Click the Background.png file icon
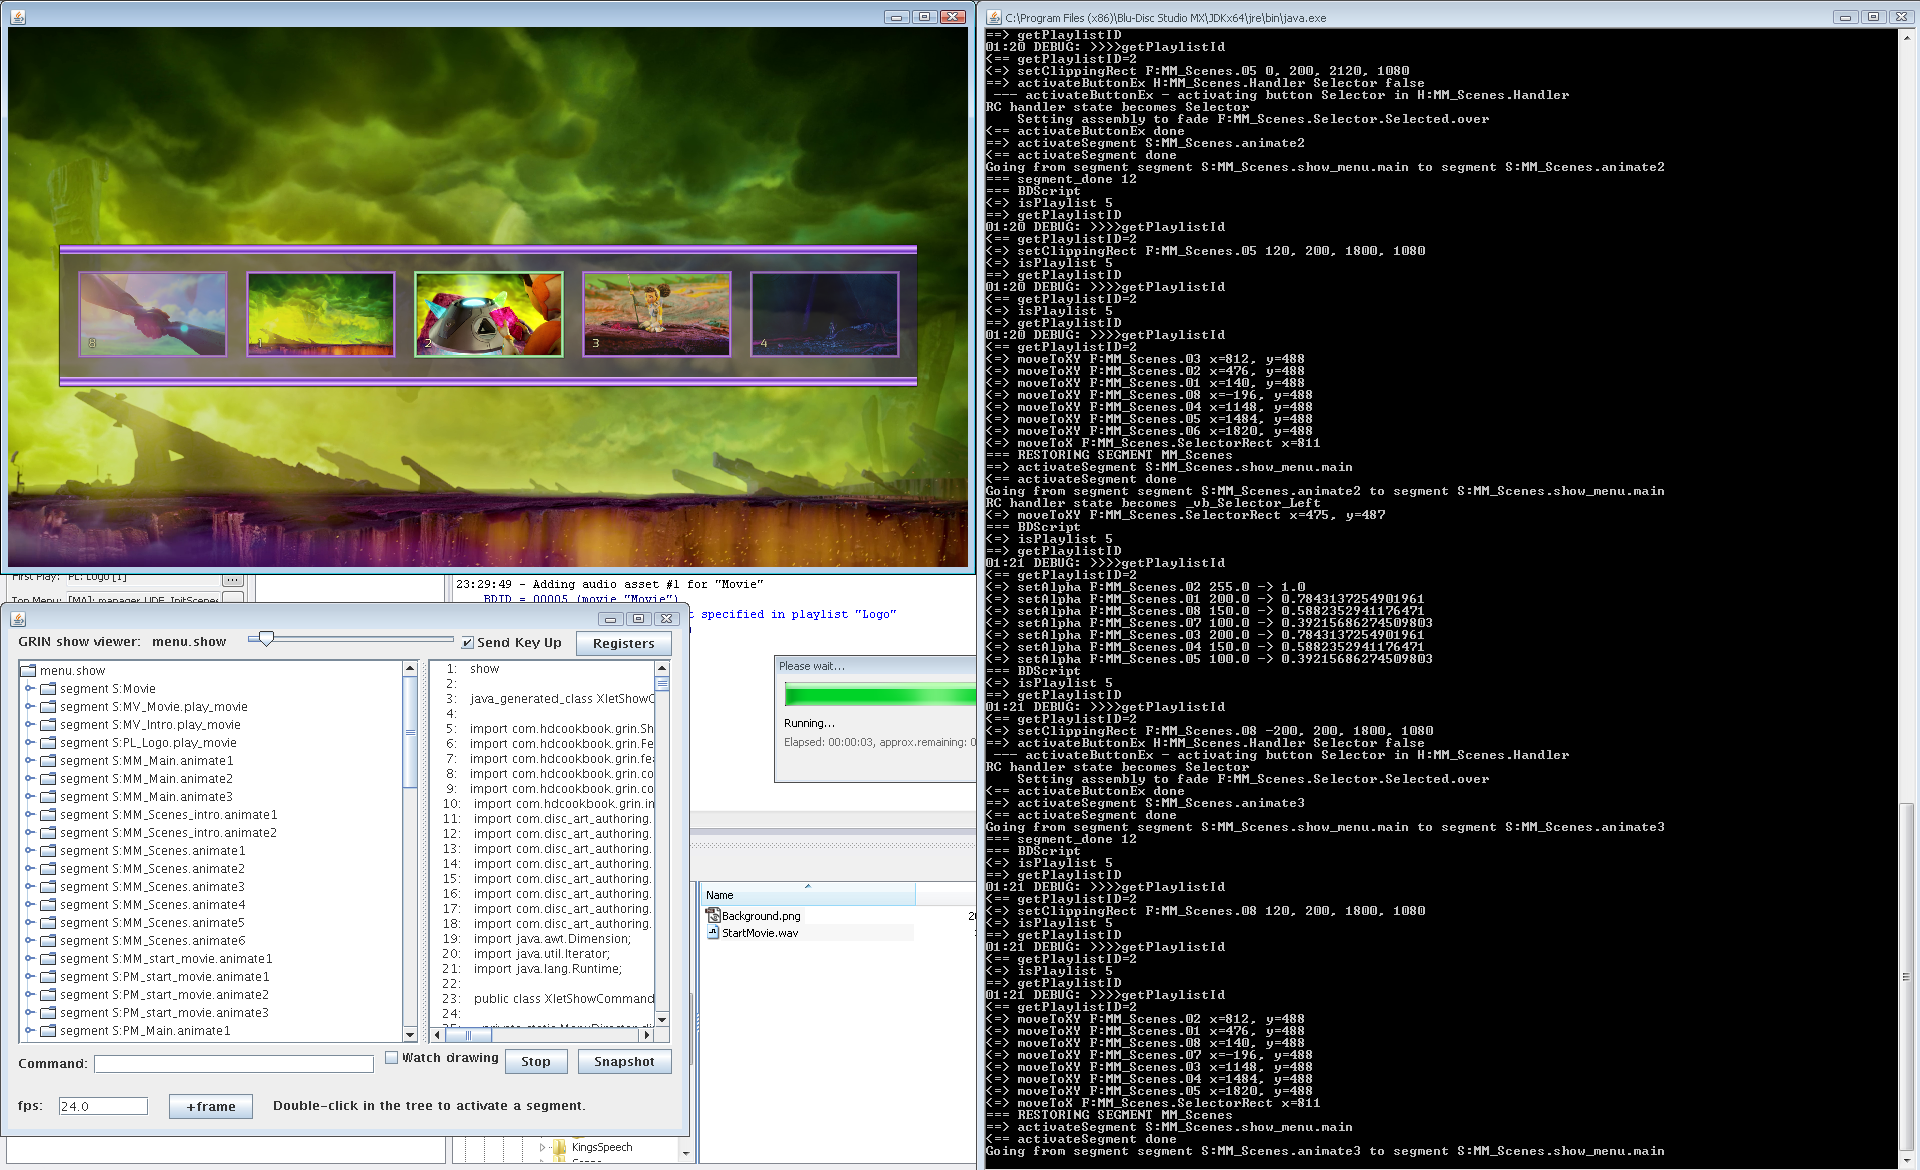1920x1170 pixels. (x=713, y=916)
